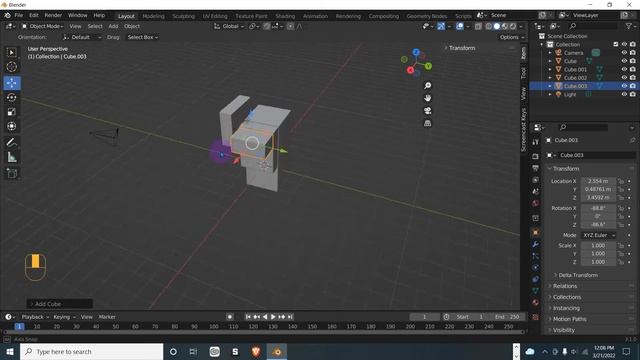Image resolution: width=640 pixels, height=360 pixels.
Task: Open the Material properties tab icon
Action: pos(536,302)
